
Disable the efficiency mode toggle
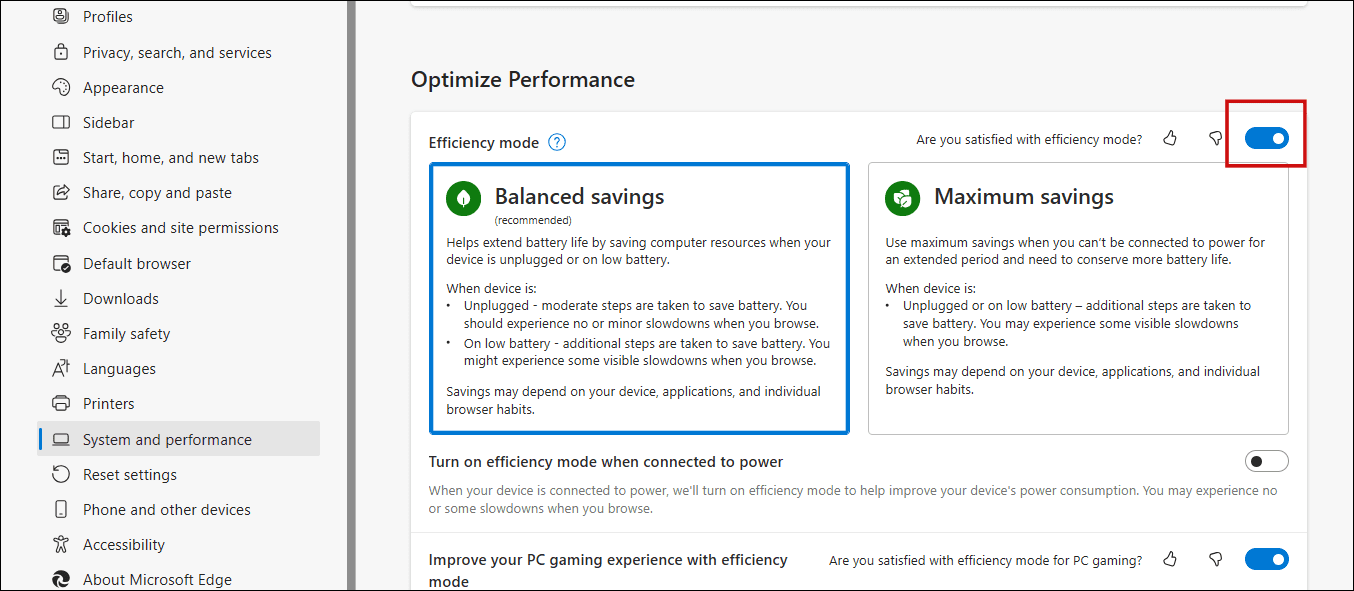[x=1266, y=137]
